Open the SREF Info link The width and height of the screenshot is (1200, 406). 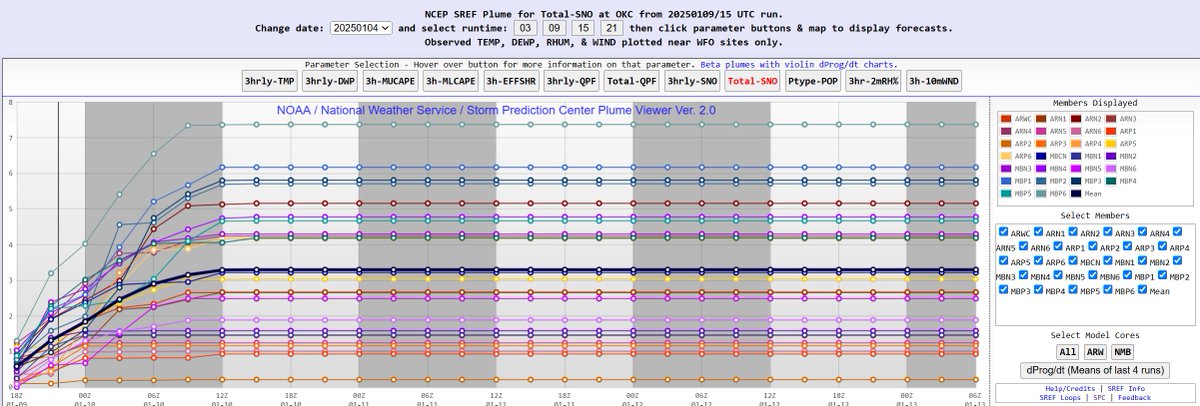[x=1126, y=388]
